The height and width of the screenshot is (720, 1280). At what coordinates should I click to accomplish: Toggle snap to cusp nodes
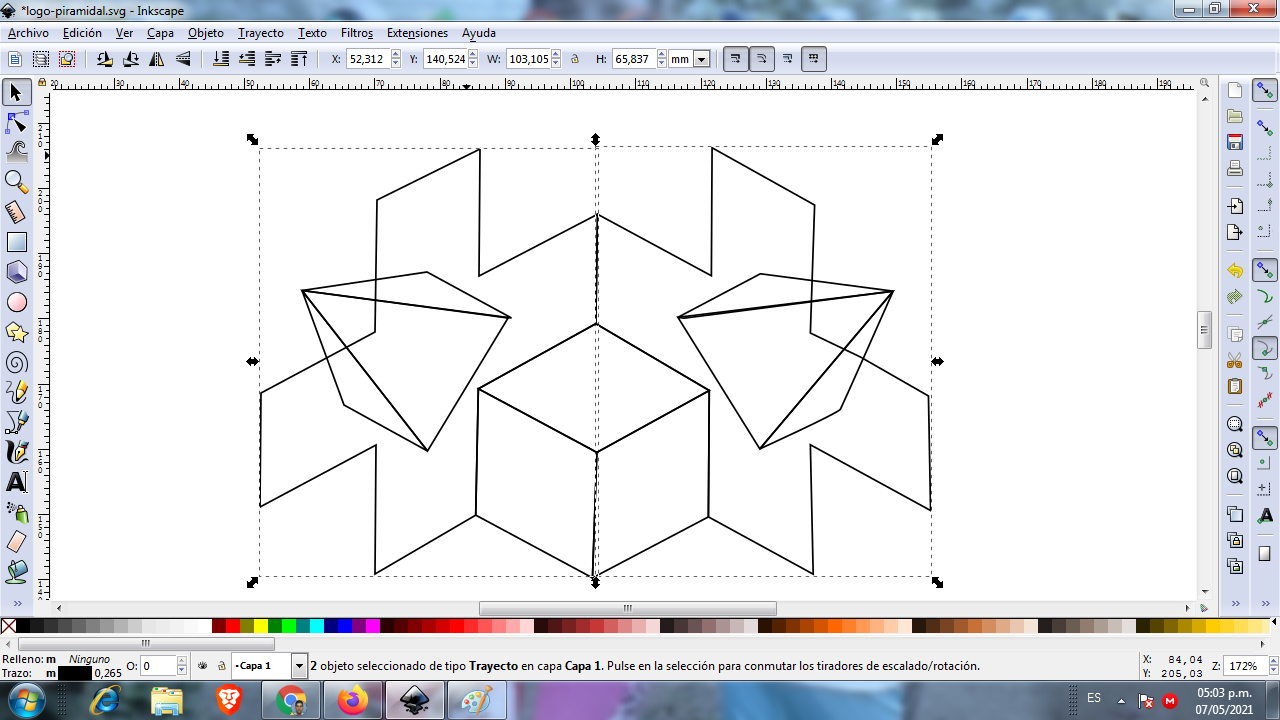1265,349
